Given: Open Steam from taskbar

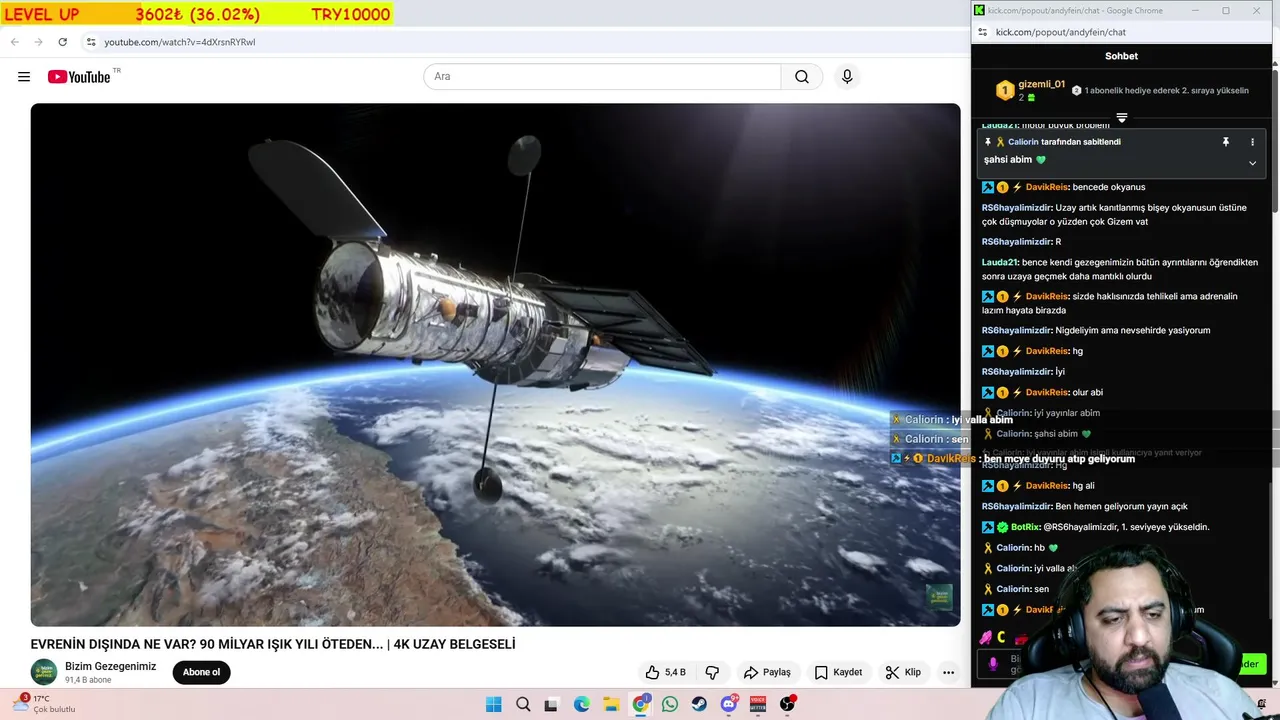Looking at the screenshot, I should tap(699, 704).
